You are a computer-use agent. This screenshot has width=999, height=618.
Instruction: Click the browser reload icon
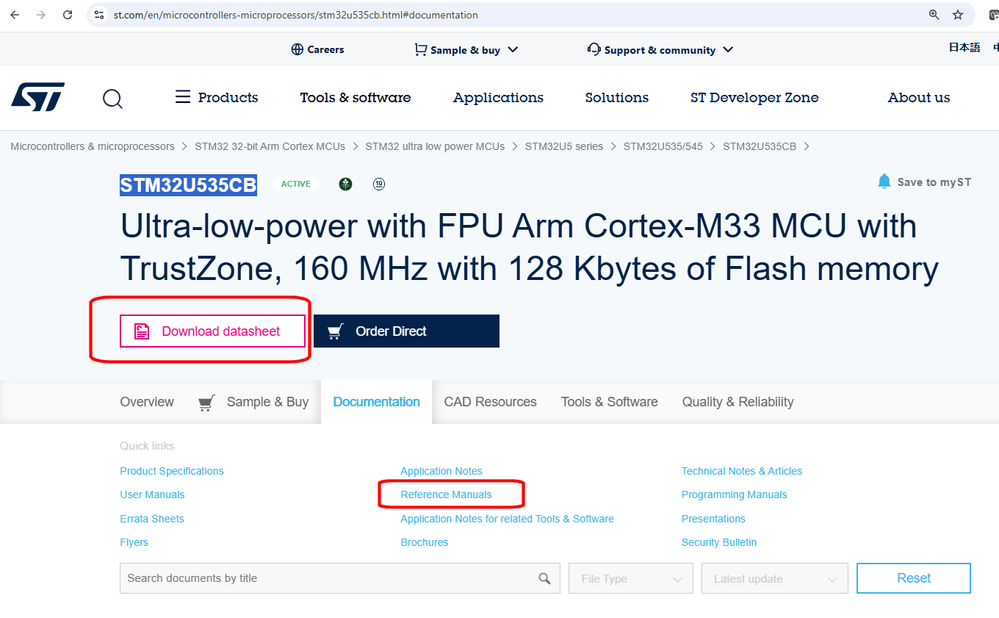tap(67, 15)
